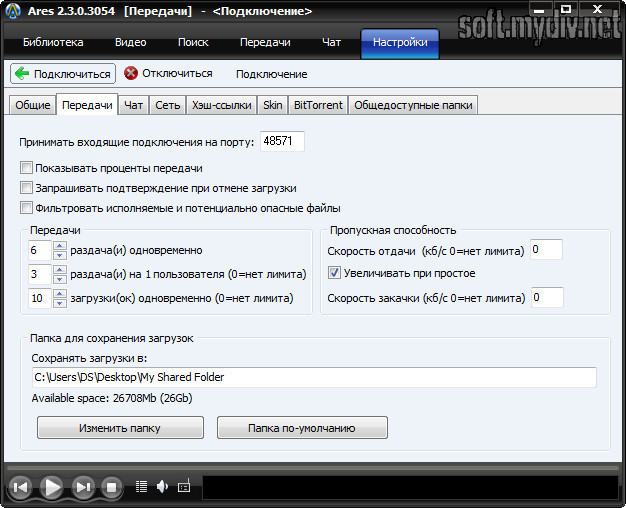This screenshot has height=508, width=626.
Task: Click the Подключение status label
Action: click(271, 74)
